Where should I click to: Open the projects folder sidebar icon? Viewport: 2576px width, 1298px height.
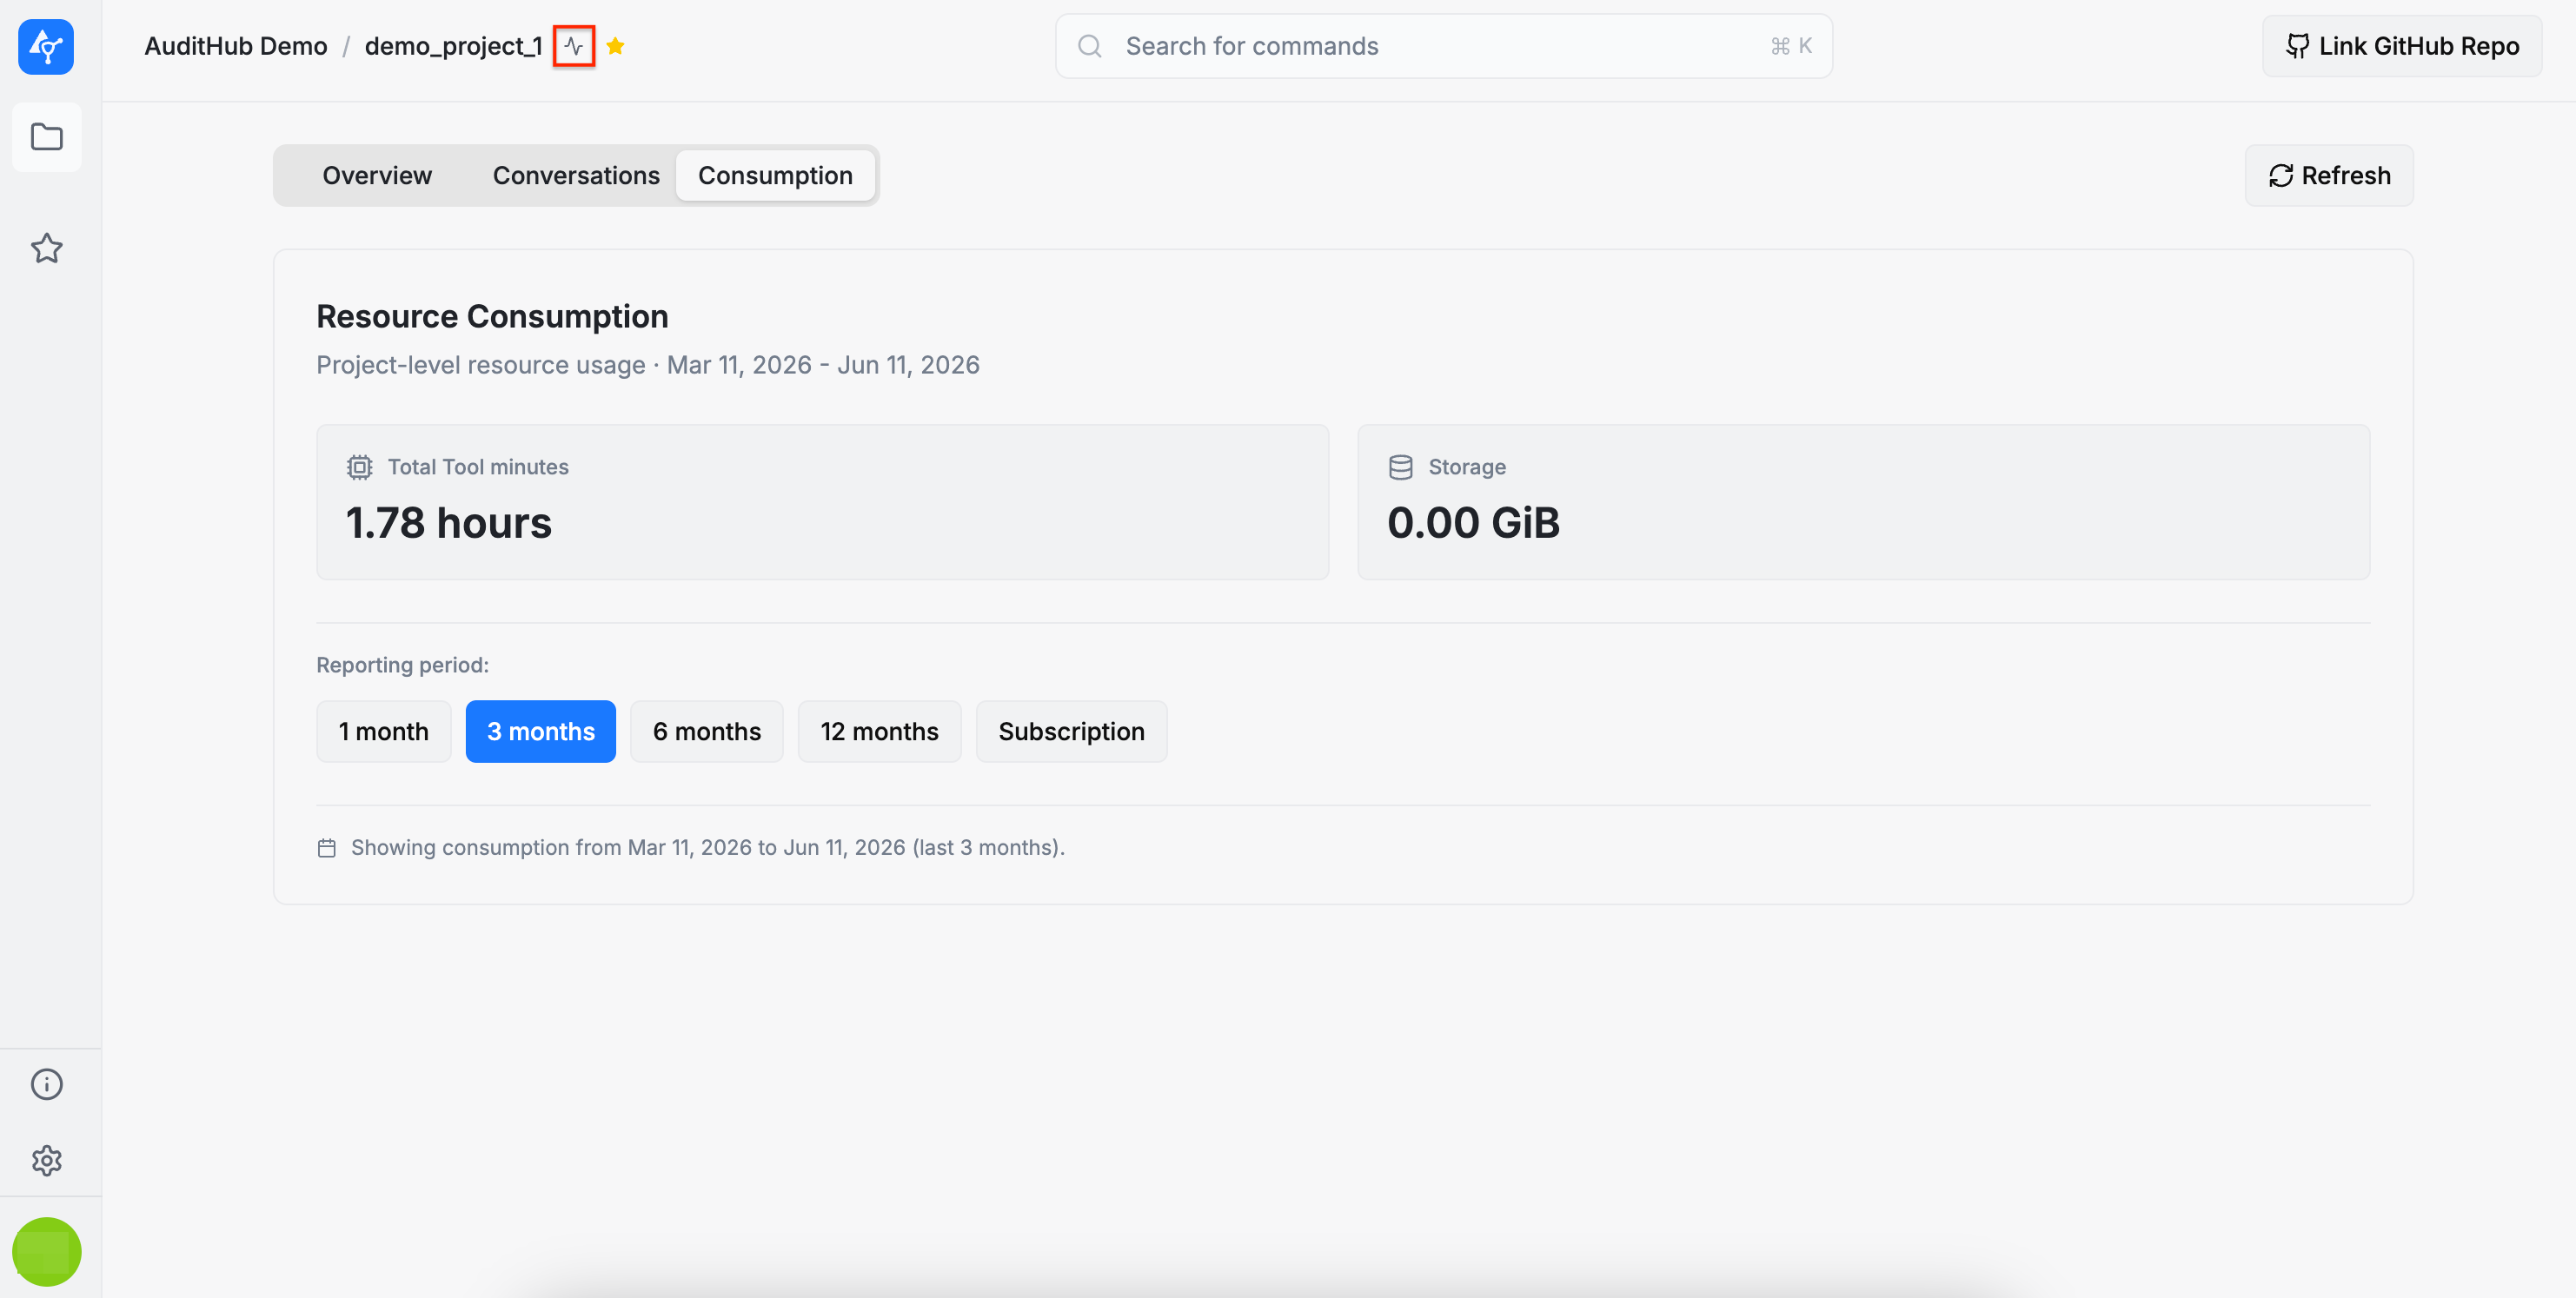click(47, 137)
